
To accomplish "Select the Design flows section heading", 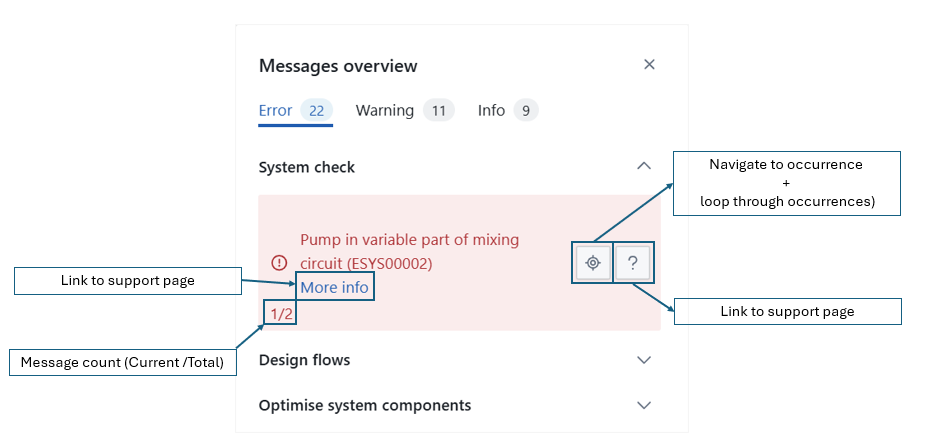I will [304, 360].
